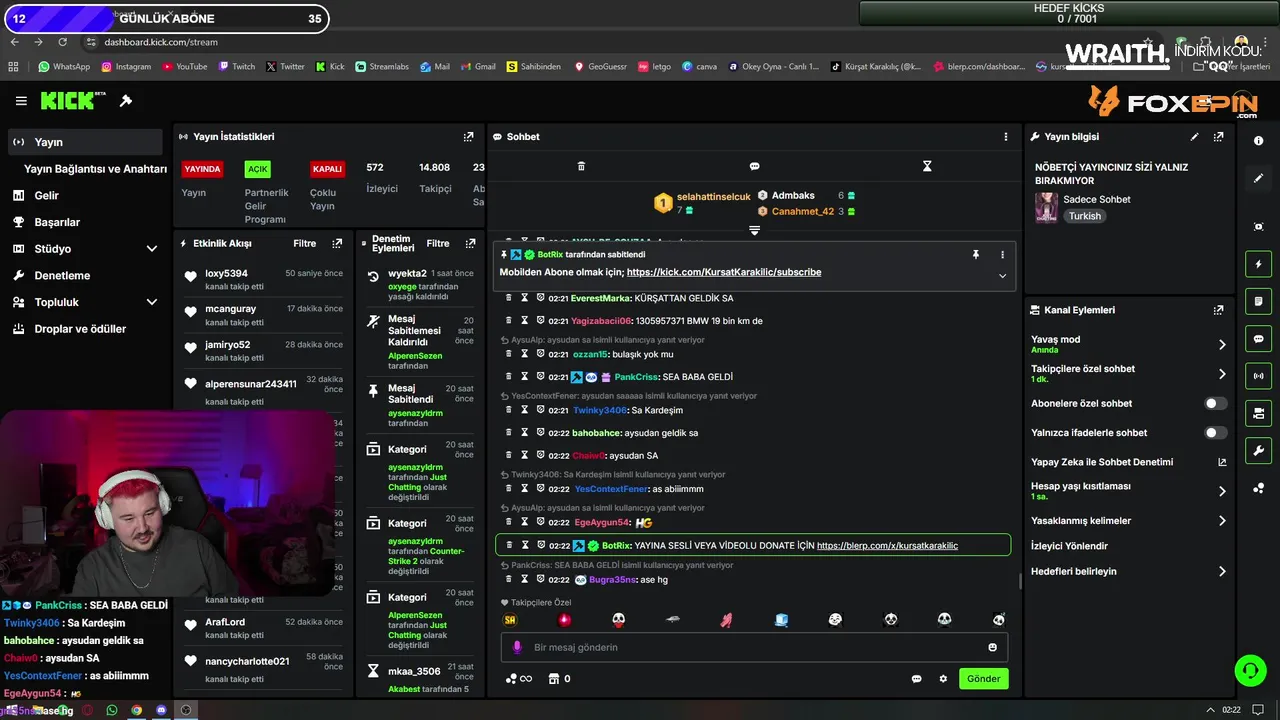Pop out the Yayın bilgisi panel
This screenshot has height=720, width=1280.
point(1218,137)
